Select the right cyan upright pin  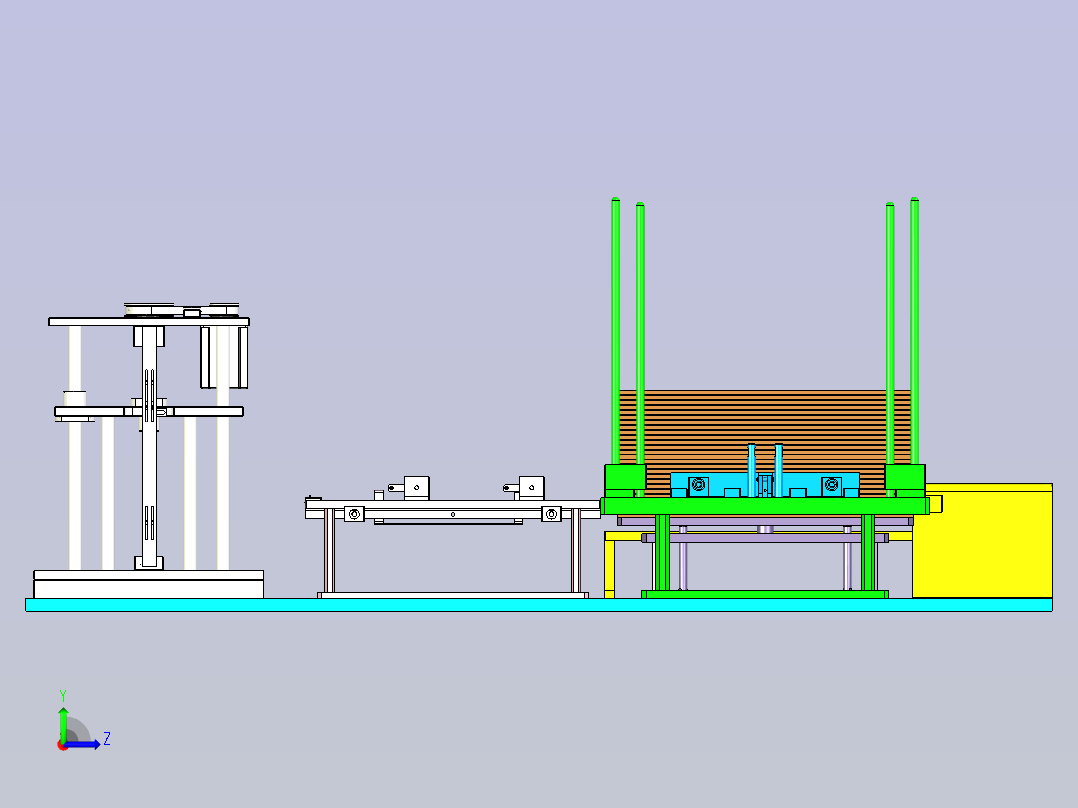[778, 469]
